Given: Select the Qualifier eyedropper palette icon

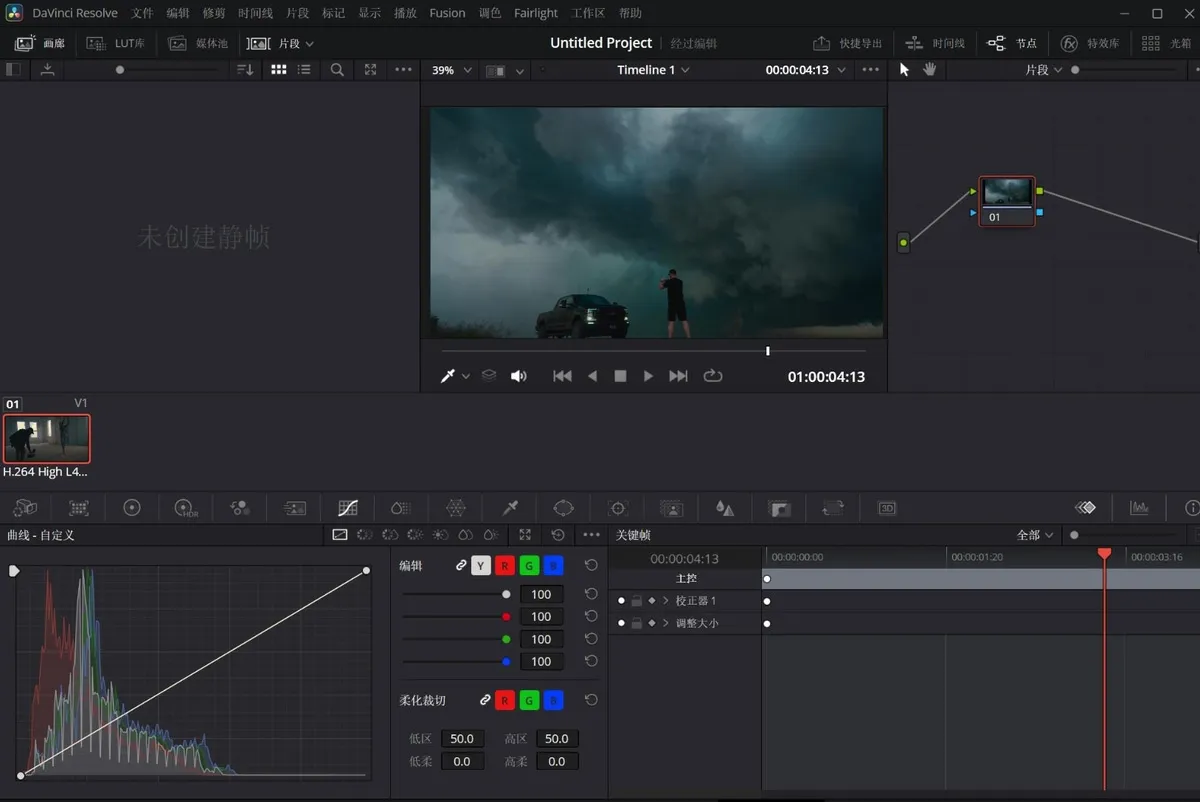Looking at the screenshot, I should point(509,508).
